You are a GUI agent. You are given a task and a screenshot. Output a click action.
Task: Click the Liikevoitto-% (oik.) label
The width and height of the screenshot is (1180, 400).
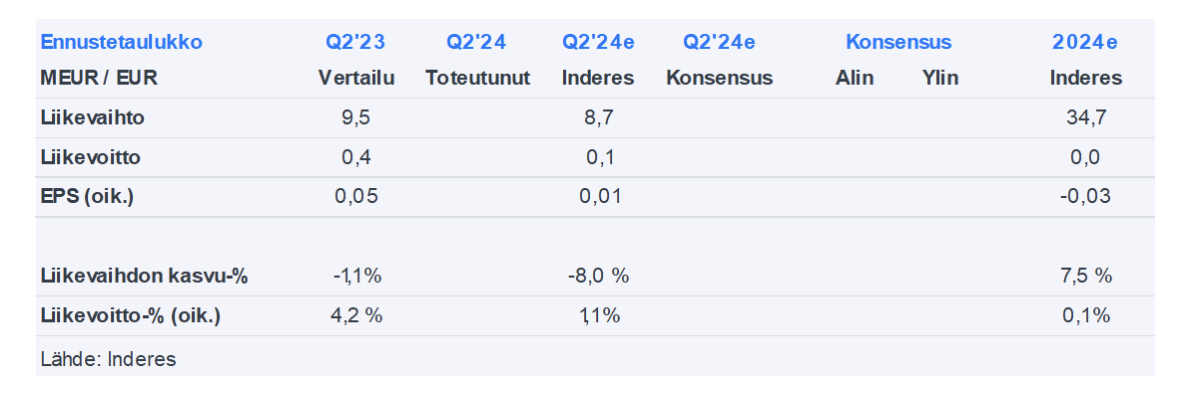pyautogui.click(x=130, y=315)
